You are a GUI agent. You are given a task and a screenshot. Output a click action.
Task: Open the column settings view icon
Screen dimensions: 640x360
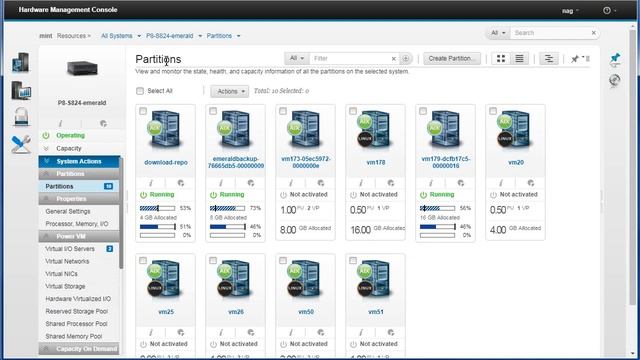pyautogui.click(x=549, y=59)
